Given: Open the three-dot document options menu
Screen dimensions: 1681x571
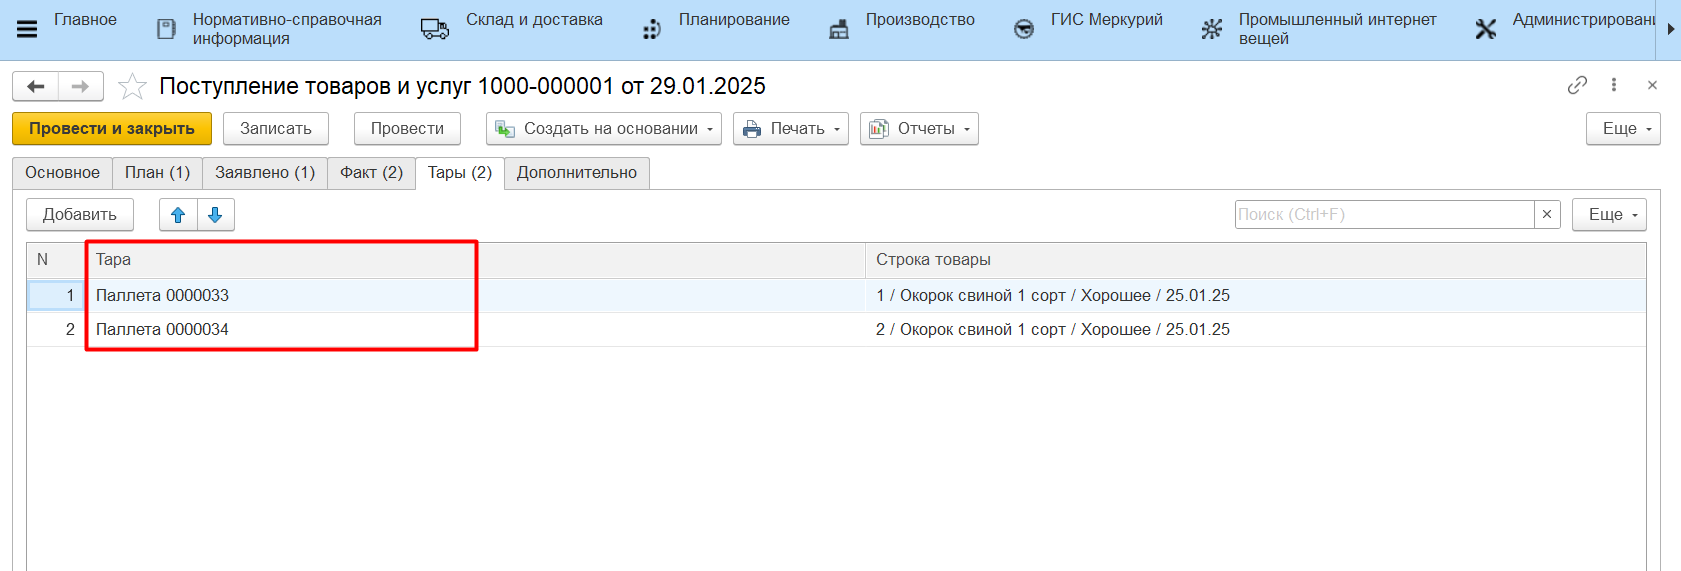Looking at the screenshot, I should coord(1614,86).
